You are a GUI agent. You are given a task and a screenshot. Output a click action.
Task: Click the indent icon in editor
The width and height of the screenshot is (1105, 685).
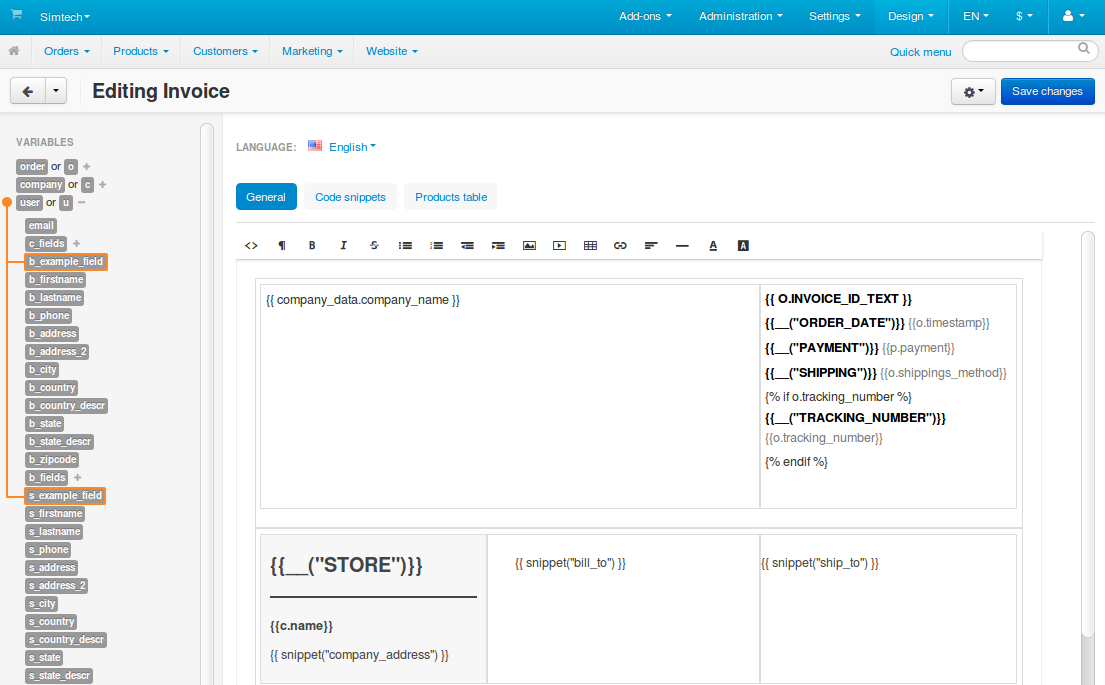click(498, 245)
